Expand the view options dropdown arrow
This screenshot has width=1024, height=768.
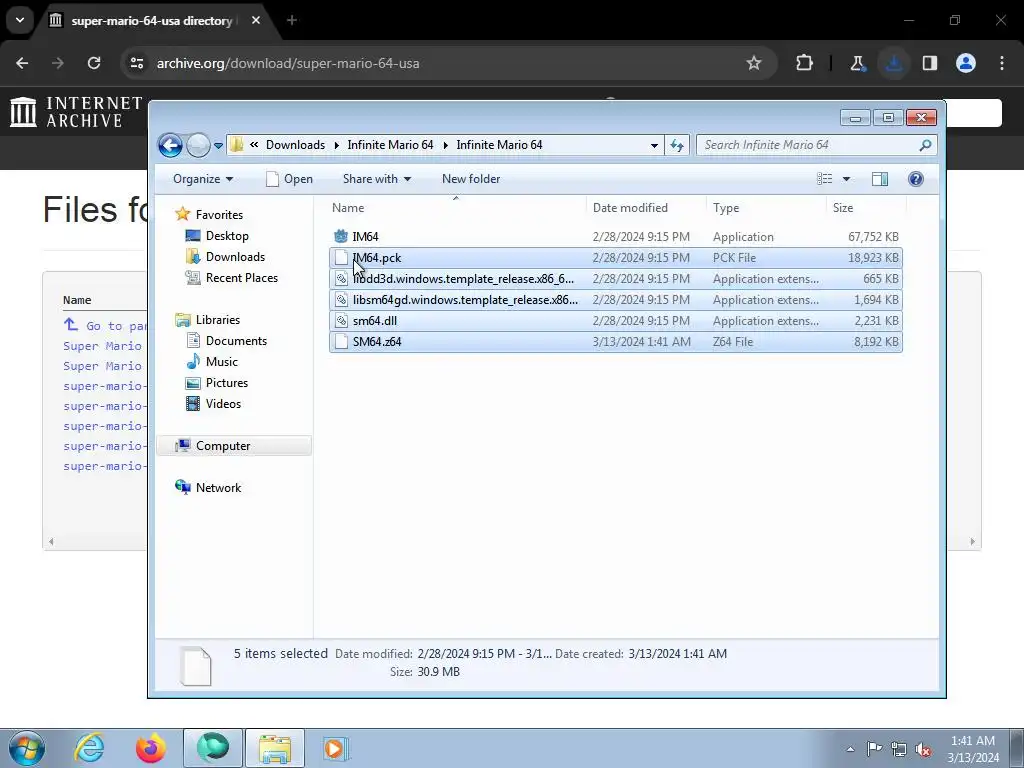[x=846, y=179]
